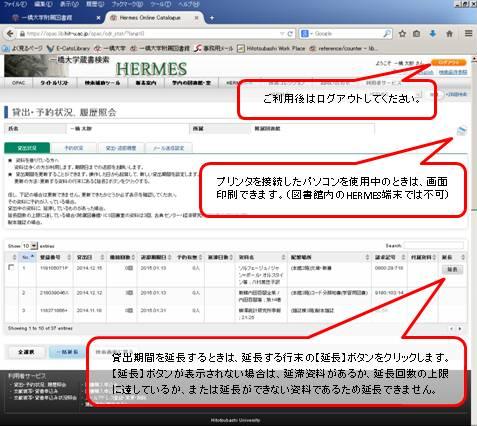Image resolution: width=477 pixels, height=426 pixels.
Task: Click the HERMES logo
Action: [151, 69]
